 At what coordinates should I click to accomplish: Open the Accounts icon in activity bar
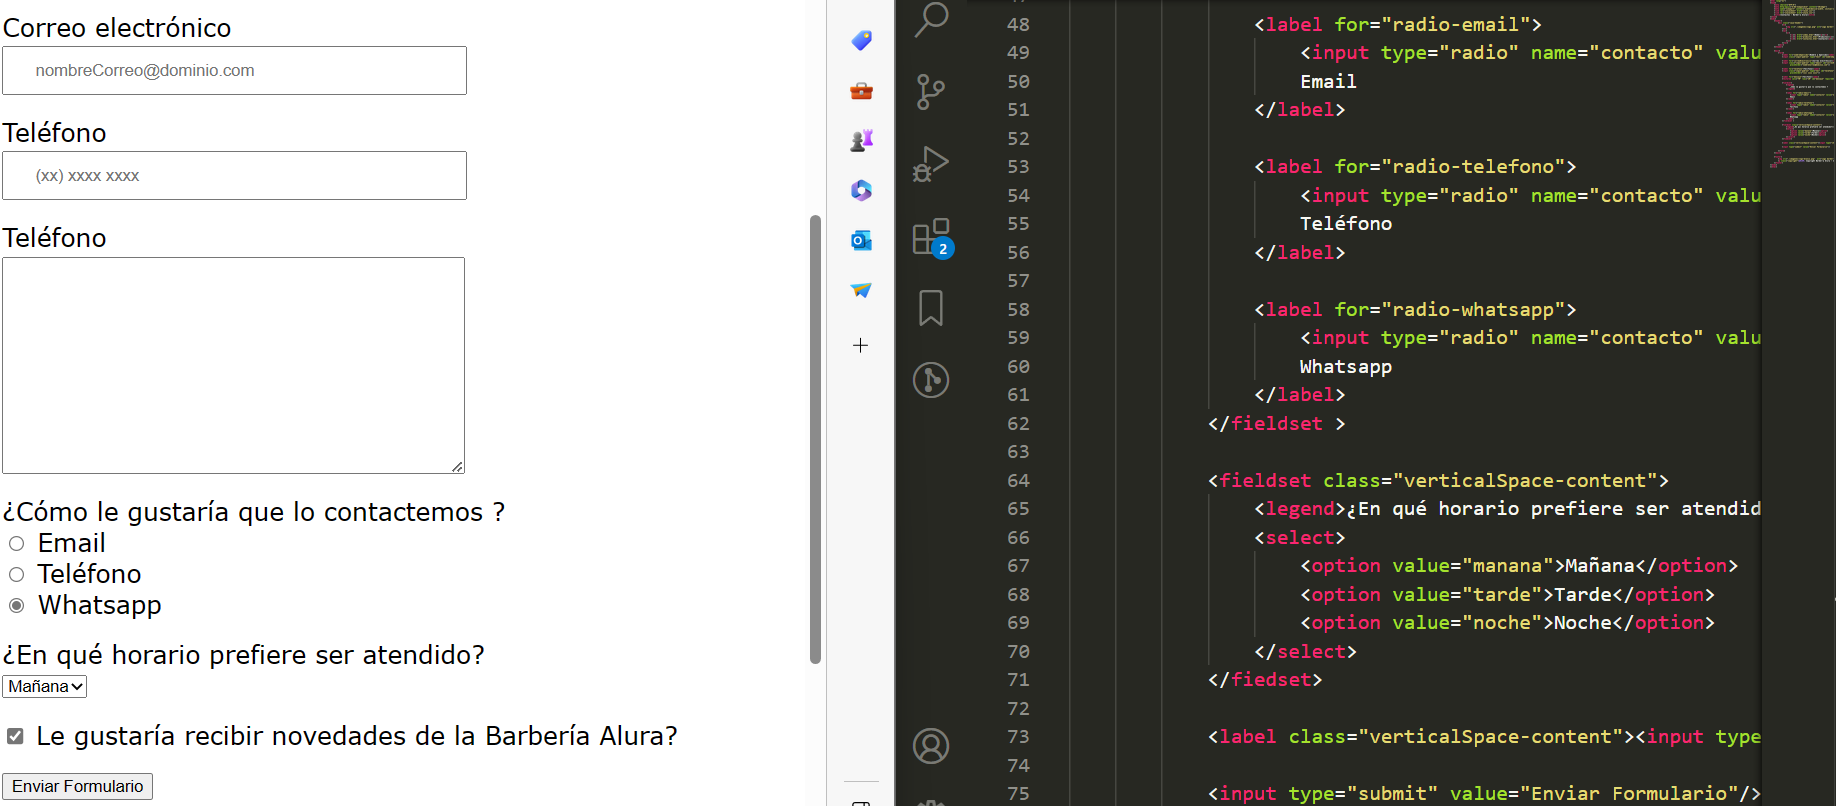point(931,746)
